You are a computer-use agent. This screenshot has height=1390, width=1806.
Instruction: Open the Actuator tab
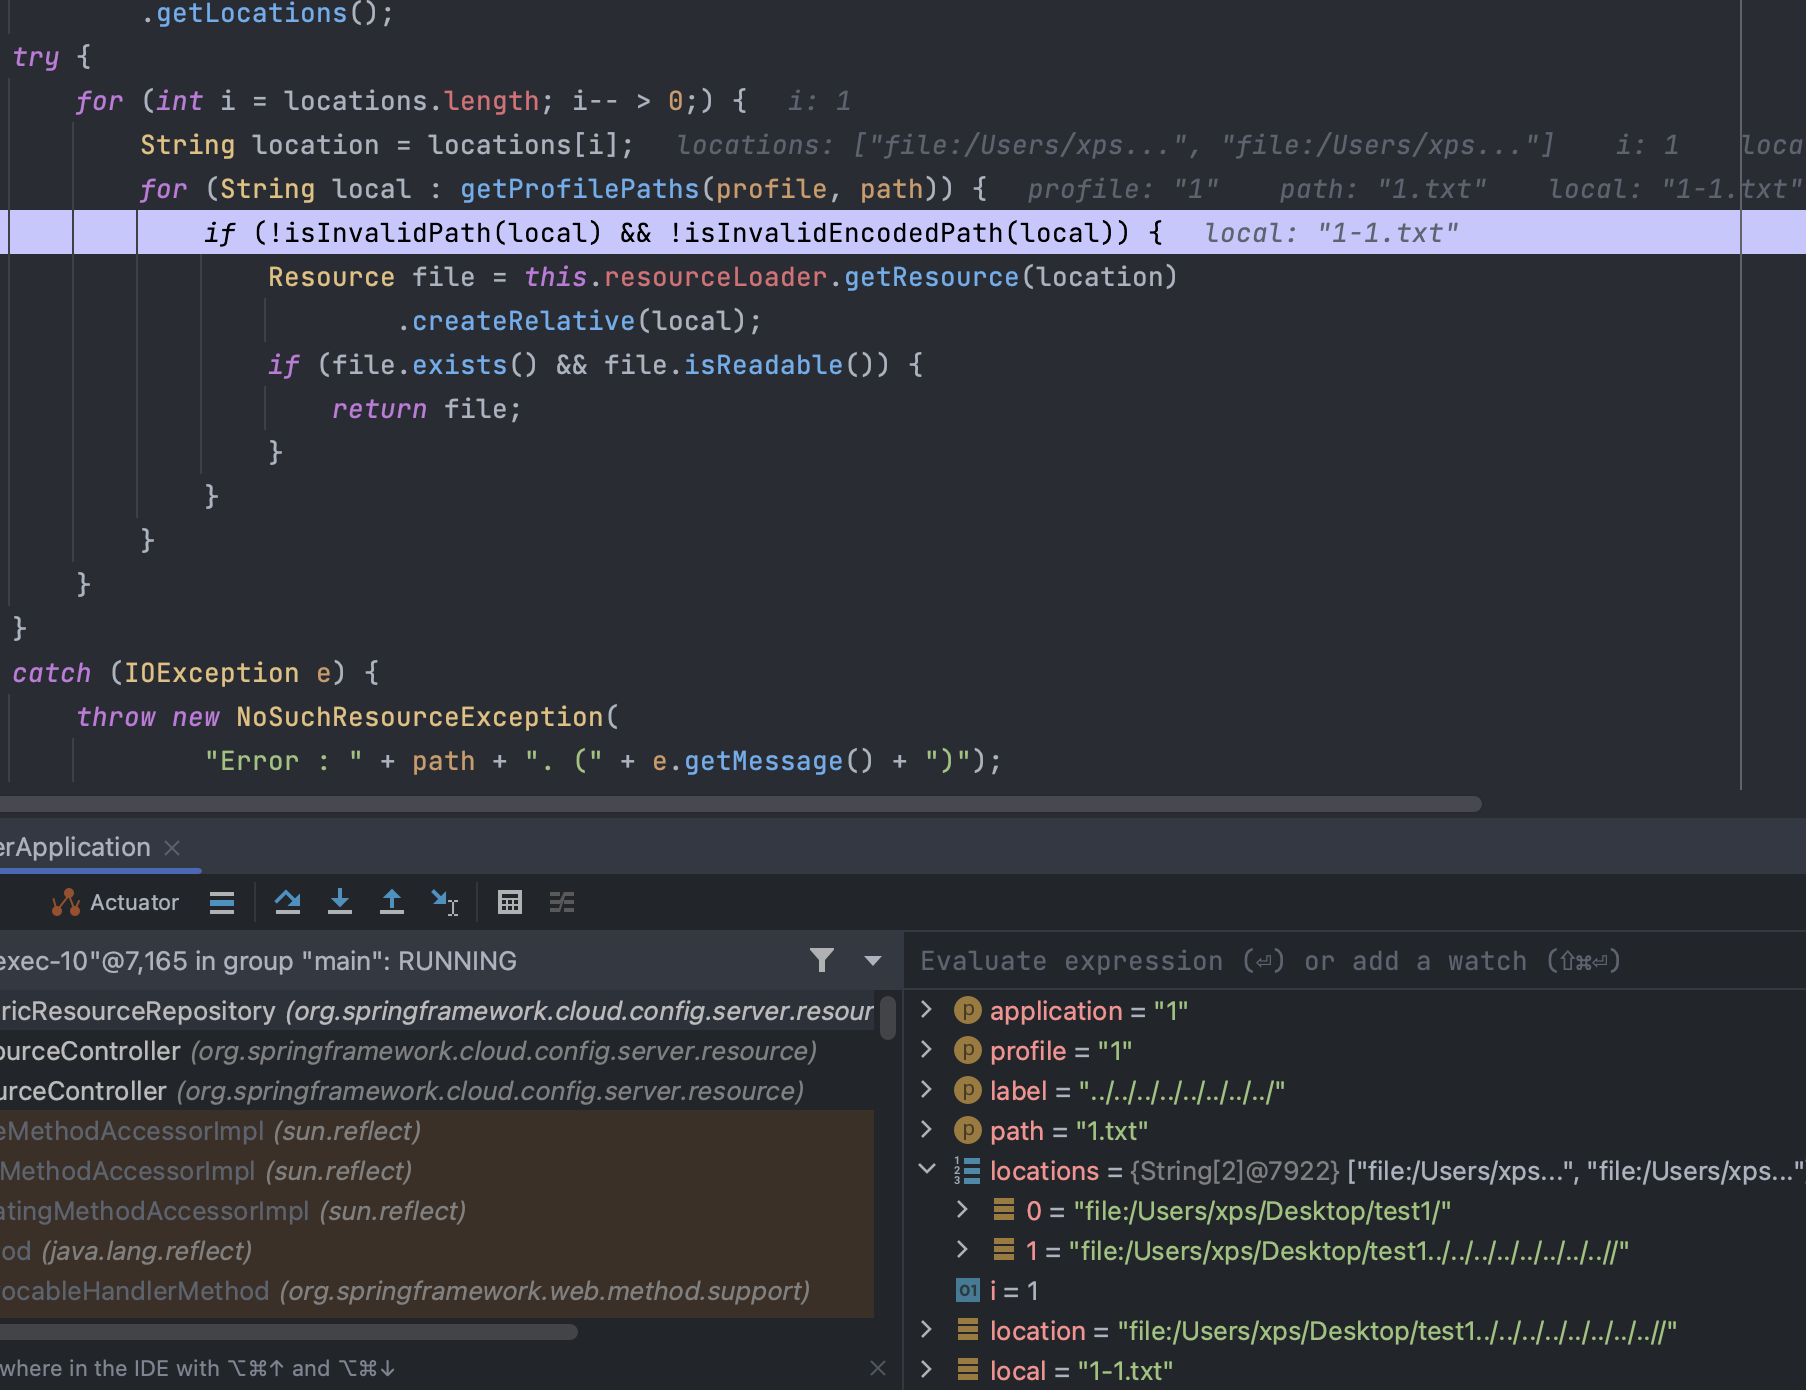pos(116,902)
